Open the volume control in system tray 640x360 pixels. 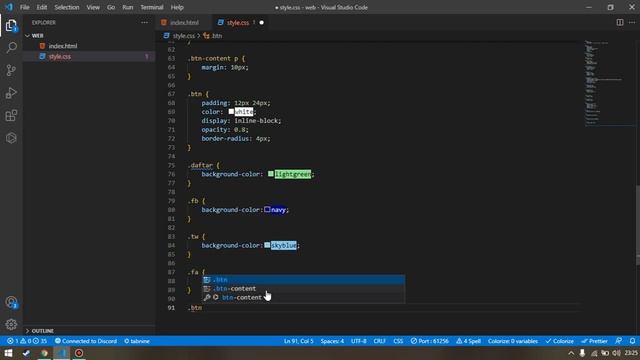[616, 353]
